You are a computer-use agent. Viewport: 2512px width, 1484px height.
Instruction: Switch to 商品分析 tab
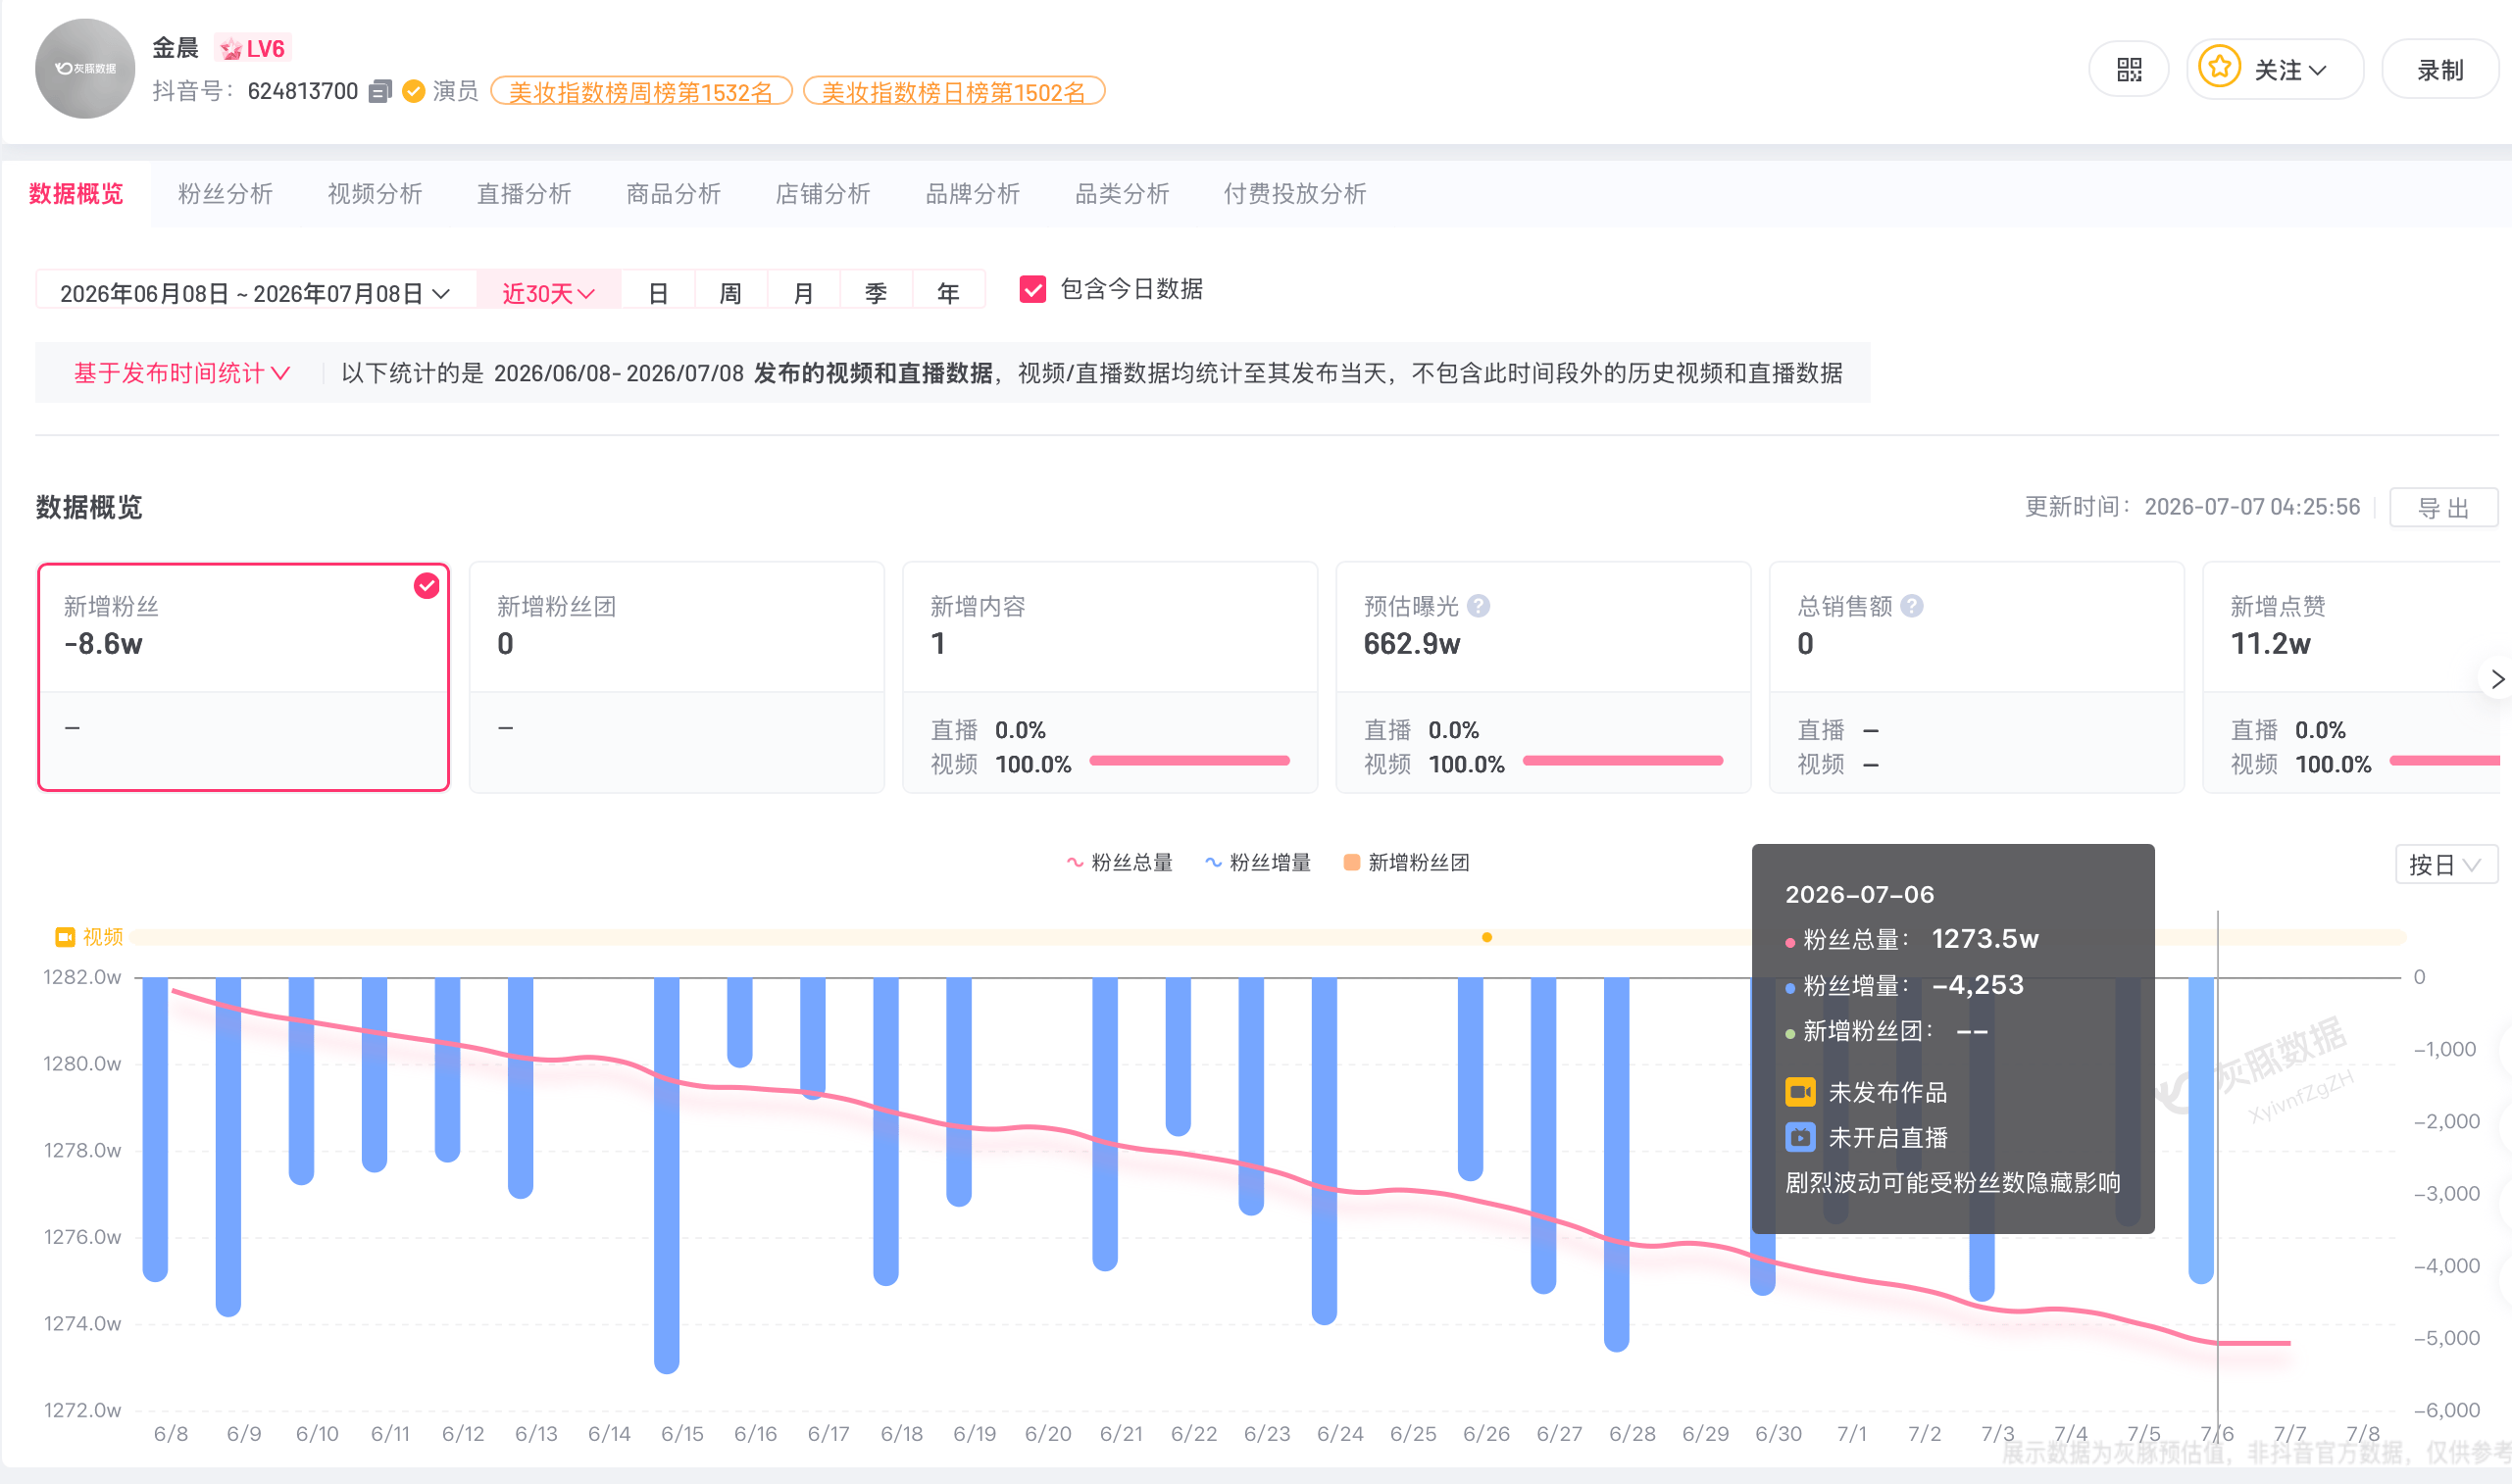[x=673, y=194]
